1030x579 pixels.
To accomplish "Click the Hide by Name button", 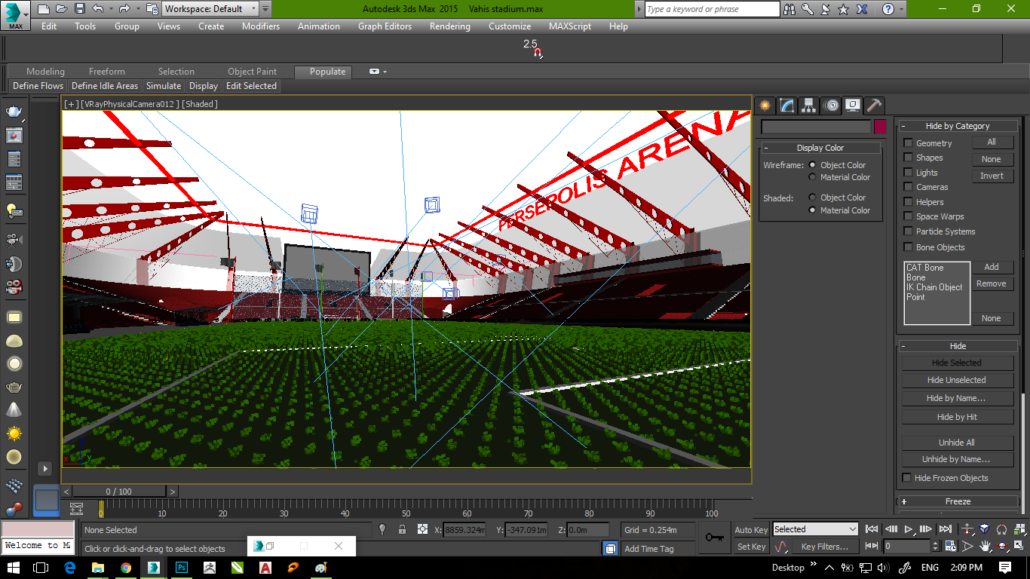I will tap(956, 398).
